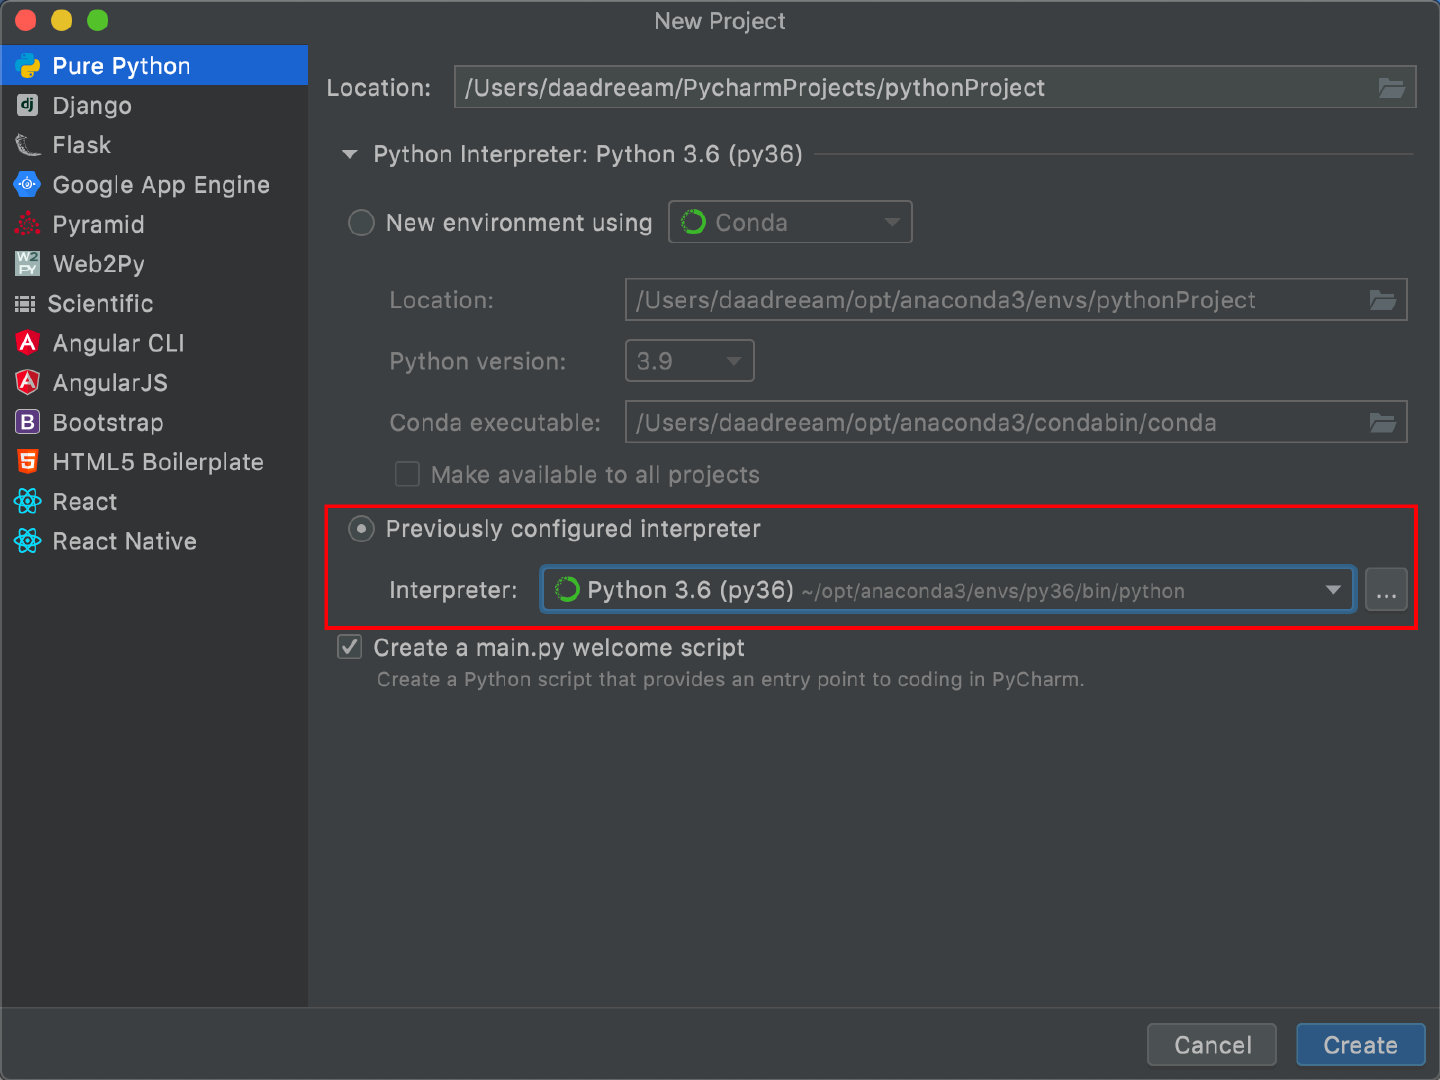1440x1080 pixels.
Task: Click the Angular CLI shield icon
Action: click(28, 343)
